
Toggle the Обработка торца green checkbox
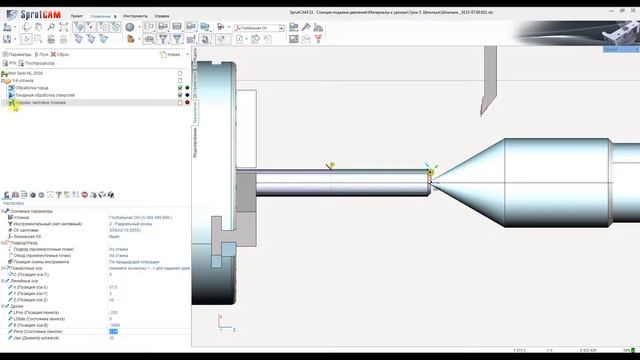click(180, 88)
